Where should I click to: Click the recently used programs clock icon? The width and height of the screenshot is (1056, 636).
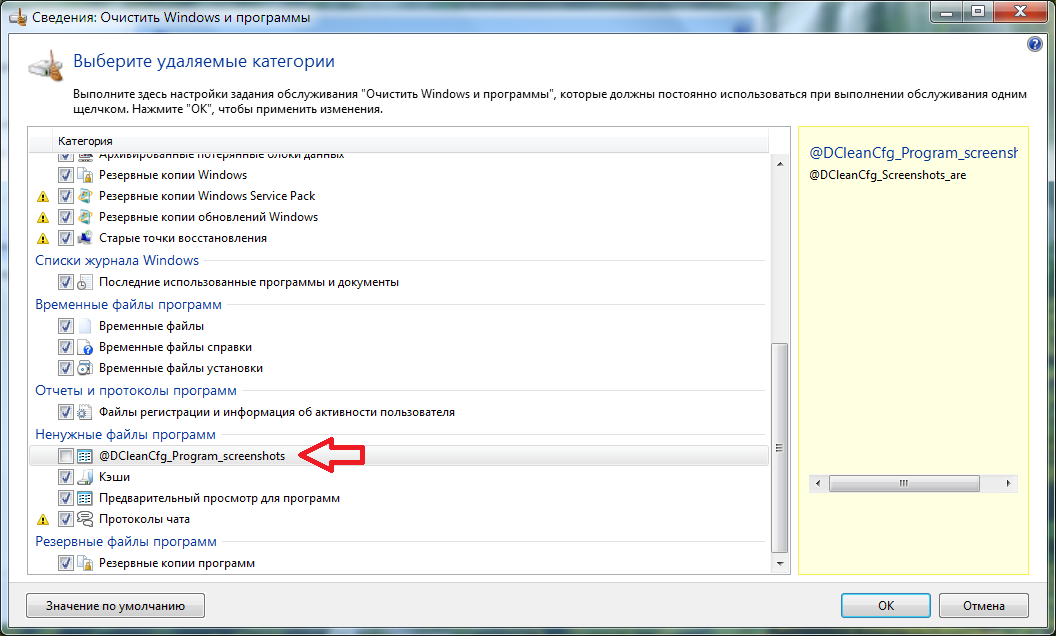[85, 282]
